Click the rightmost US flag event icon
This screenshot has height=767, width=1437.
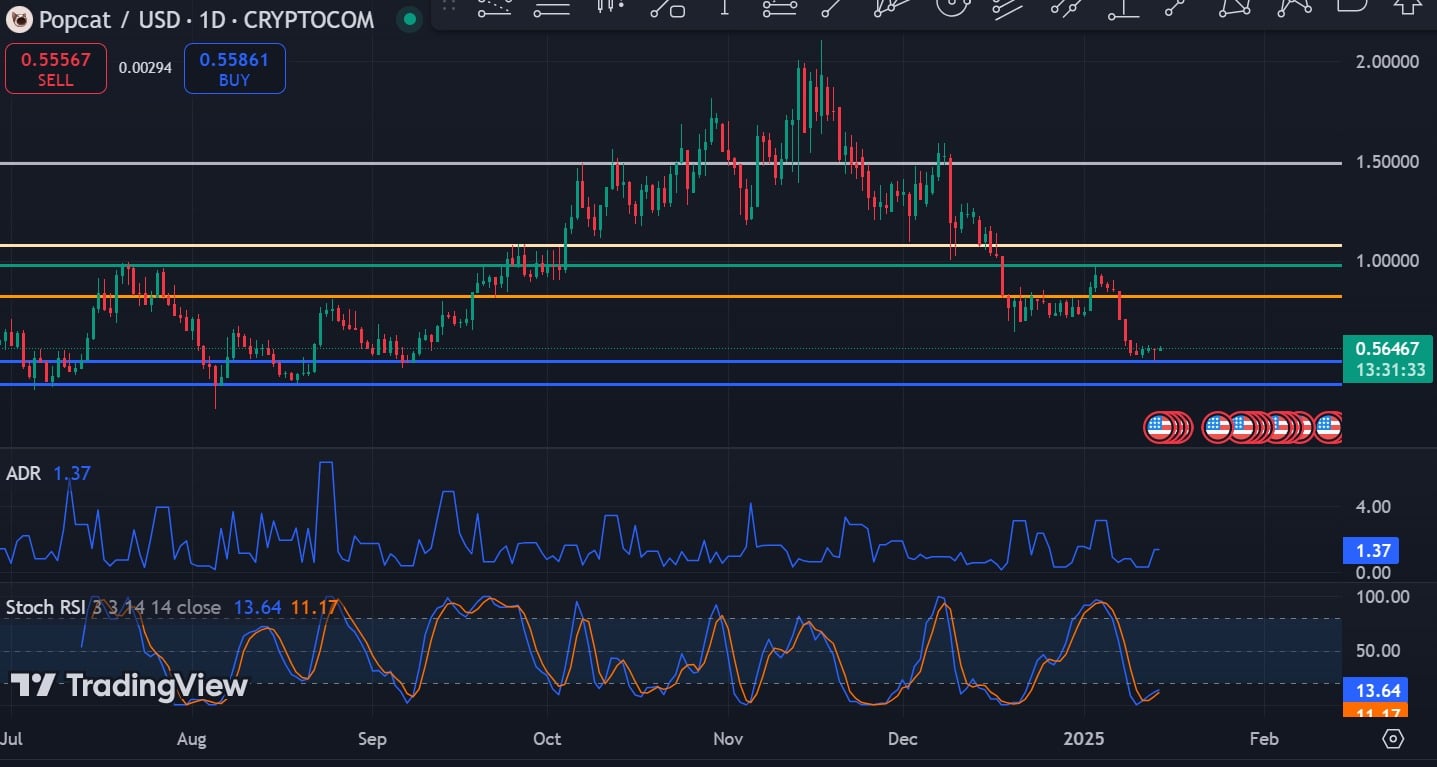coord(1328,427)
